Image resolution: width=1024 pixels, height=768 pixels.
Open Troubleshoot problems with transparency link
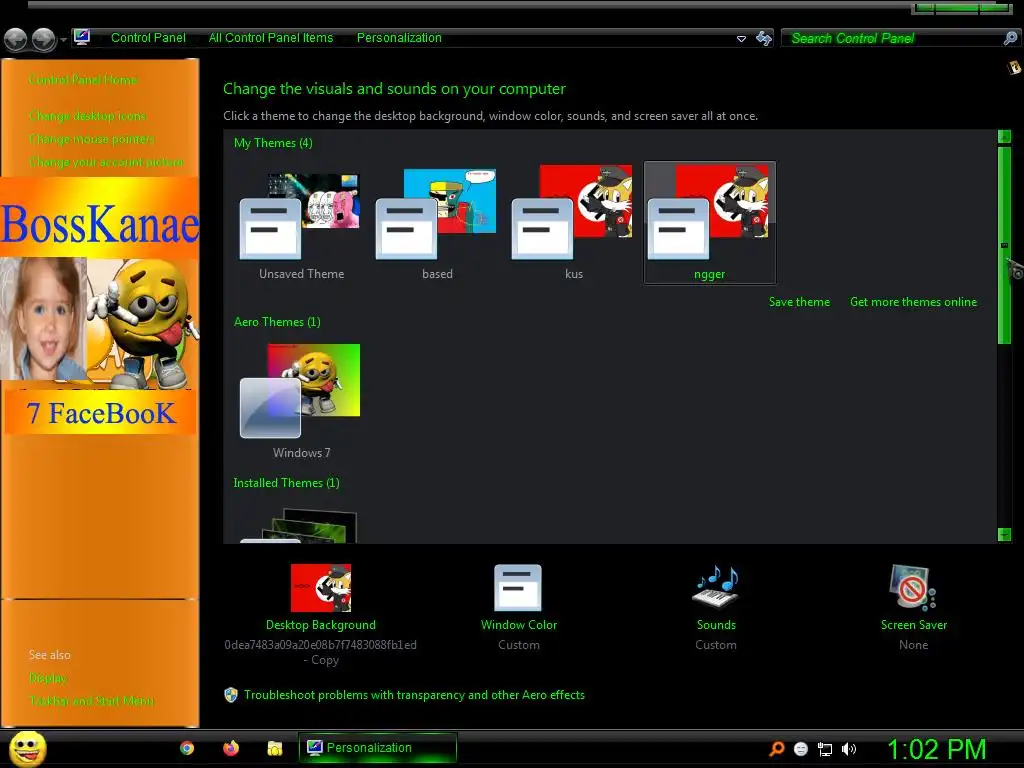414,695
